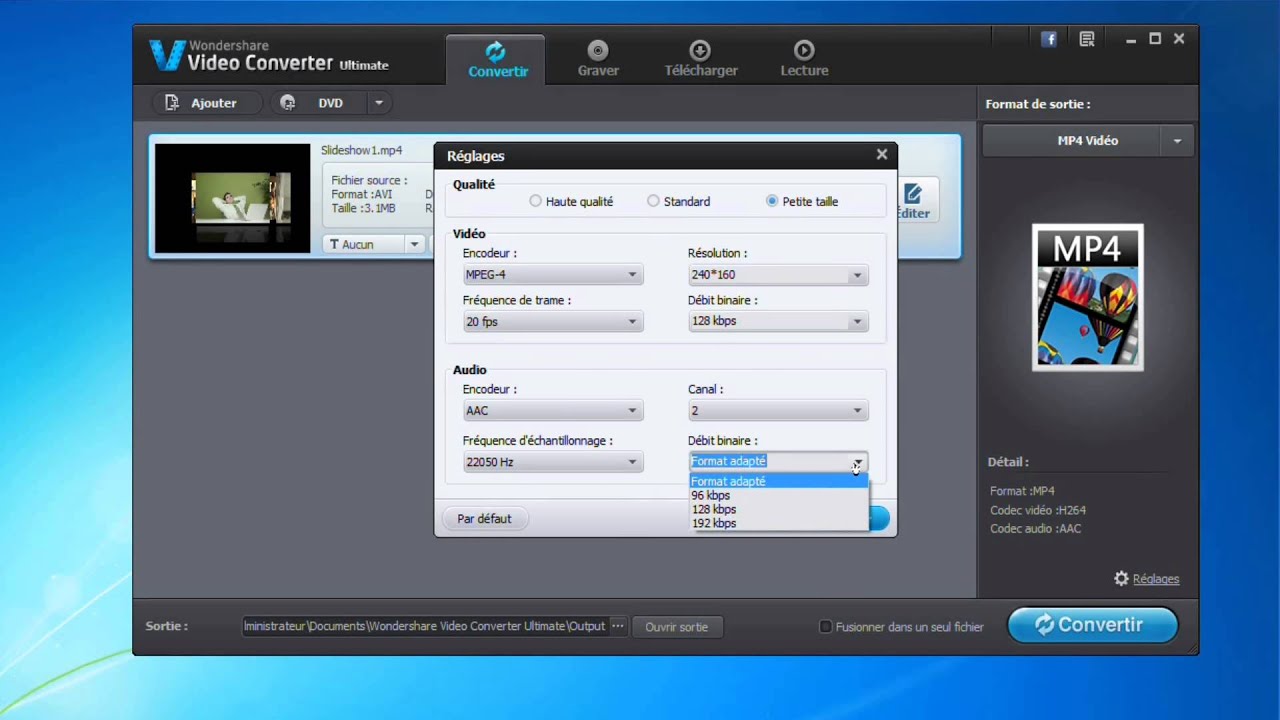Select the Petite taille radio button
The width and height of the screenshot is (1280, 720).
pyautogui.click(x=771, y=201)
